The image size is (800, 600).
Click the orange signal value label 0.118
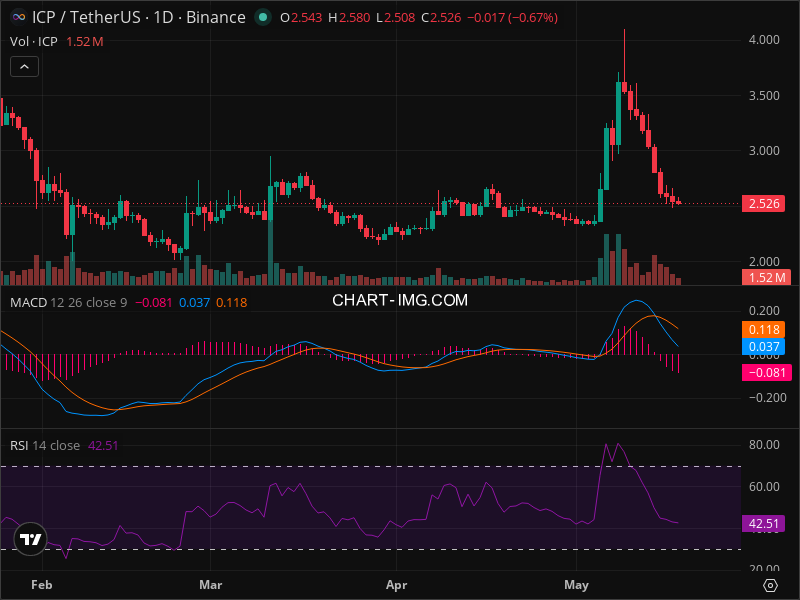(763, 330)
